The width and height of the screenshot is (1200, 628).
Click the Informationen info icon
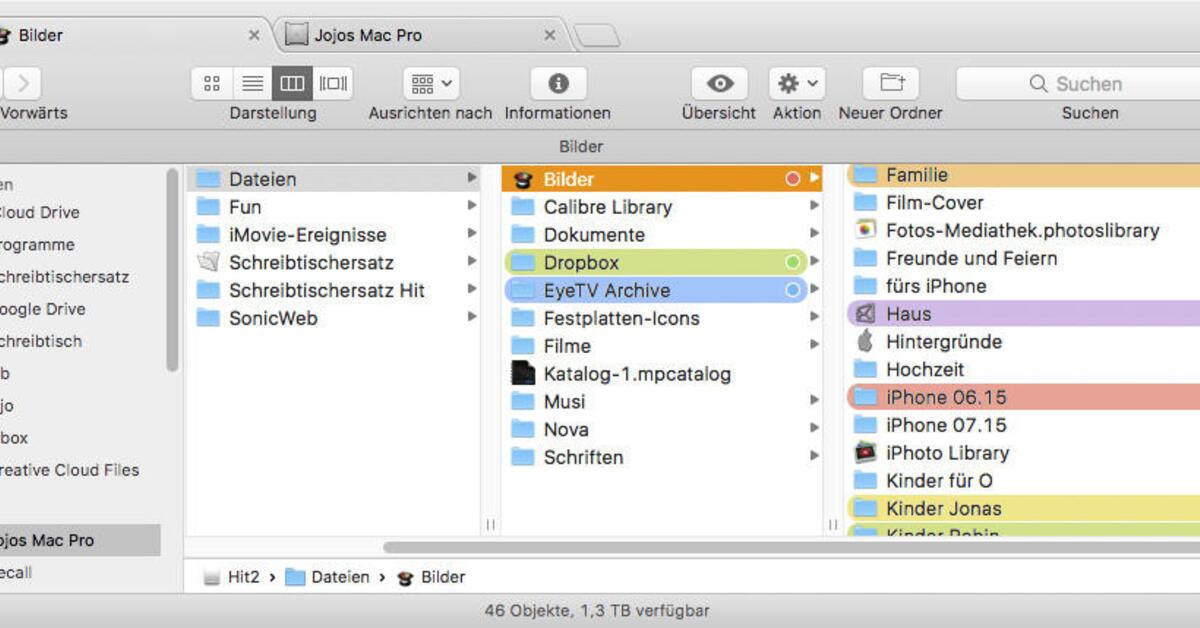pos(558,84)
